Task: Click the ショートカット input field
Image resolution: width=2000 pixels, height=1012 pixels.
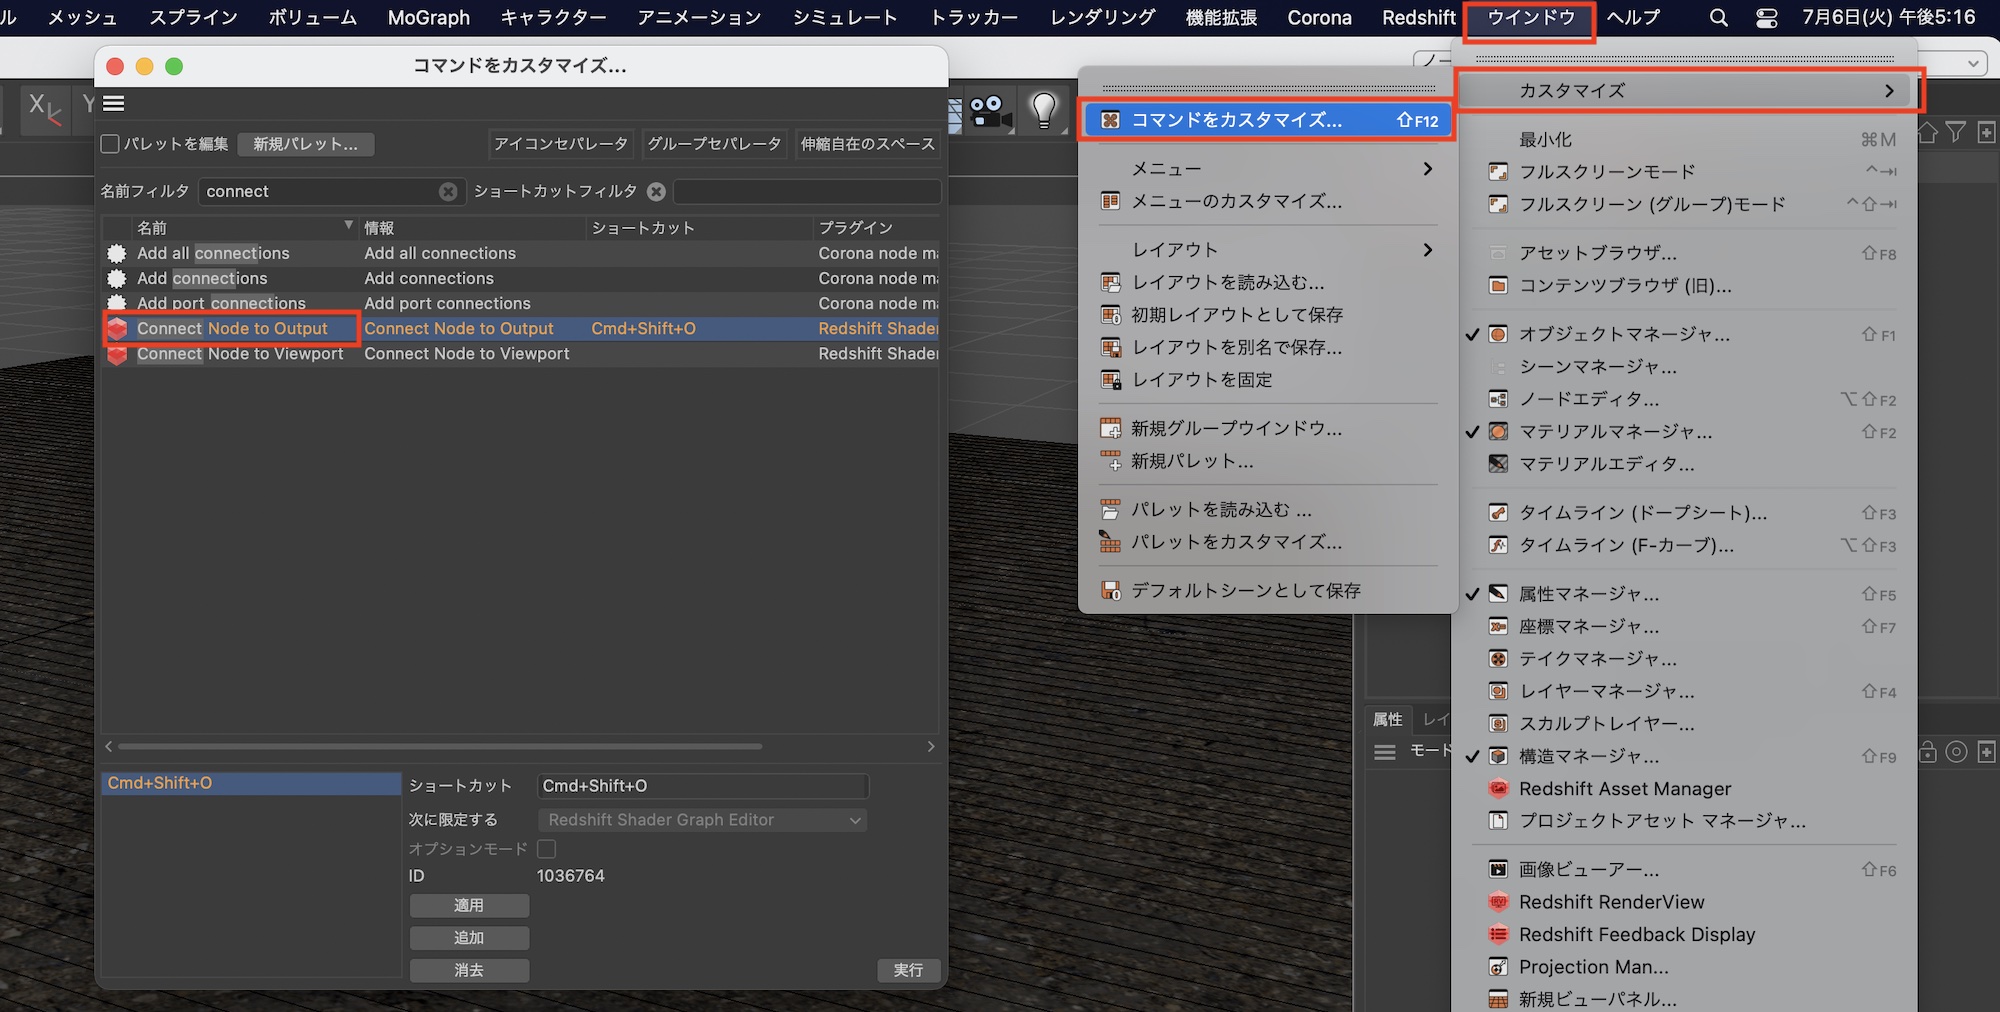Action: point(702,786)
